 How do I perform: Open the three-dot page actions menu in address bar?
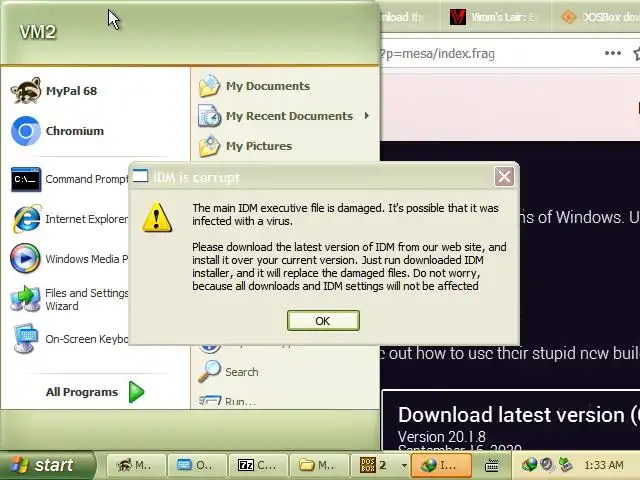613,53
